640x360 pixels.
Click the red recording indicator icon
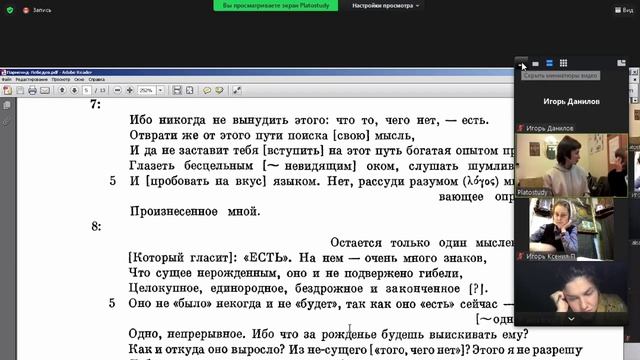26,10
